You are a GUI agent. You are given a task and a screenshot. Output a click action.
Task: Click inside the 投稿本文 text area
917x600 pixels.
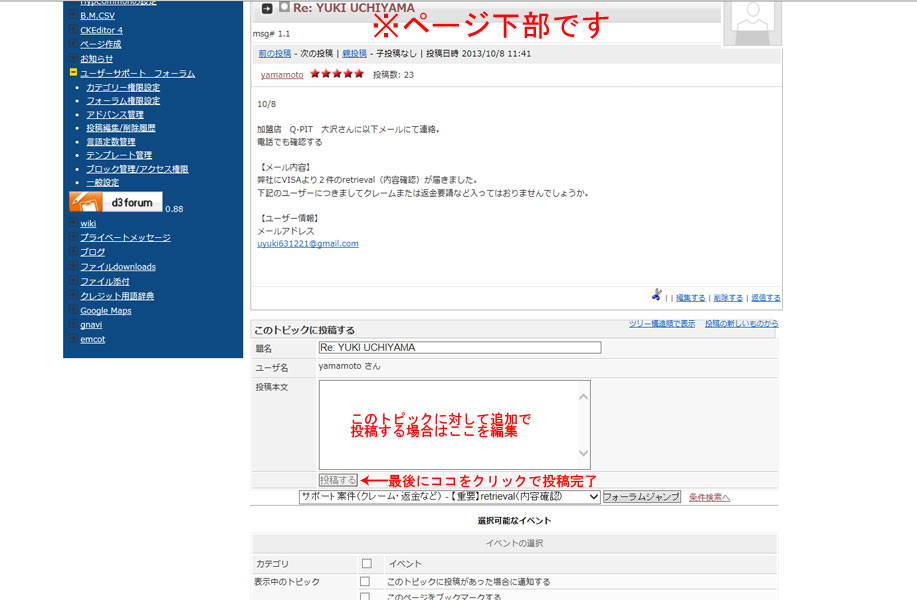[454, 425]
